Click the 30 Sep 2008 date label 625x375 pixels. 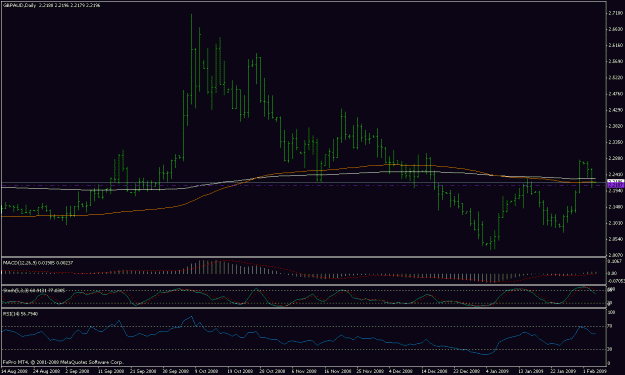[176, 371]
